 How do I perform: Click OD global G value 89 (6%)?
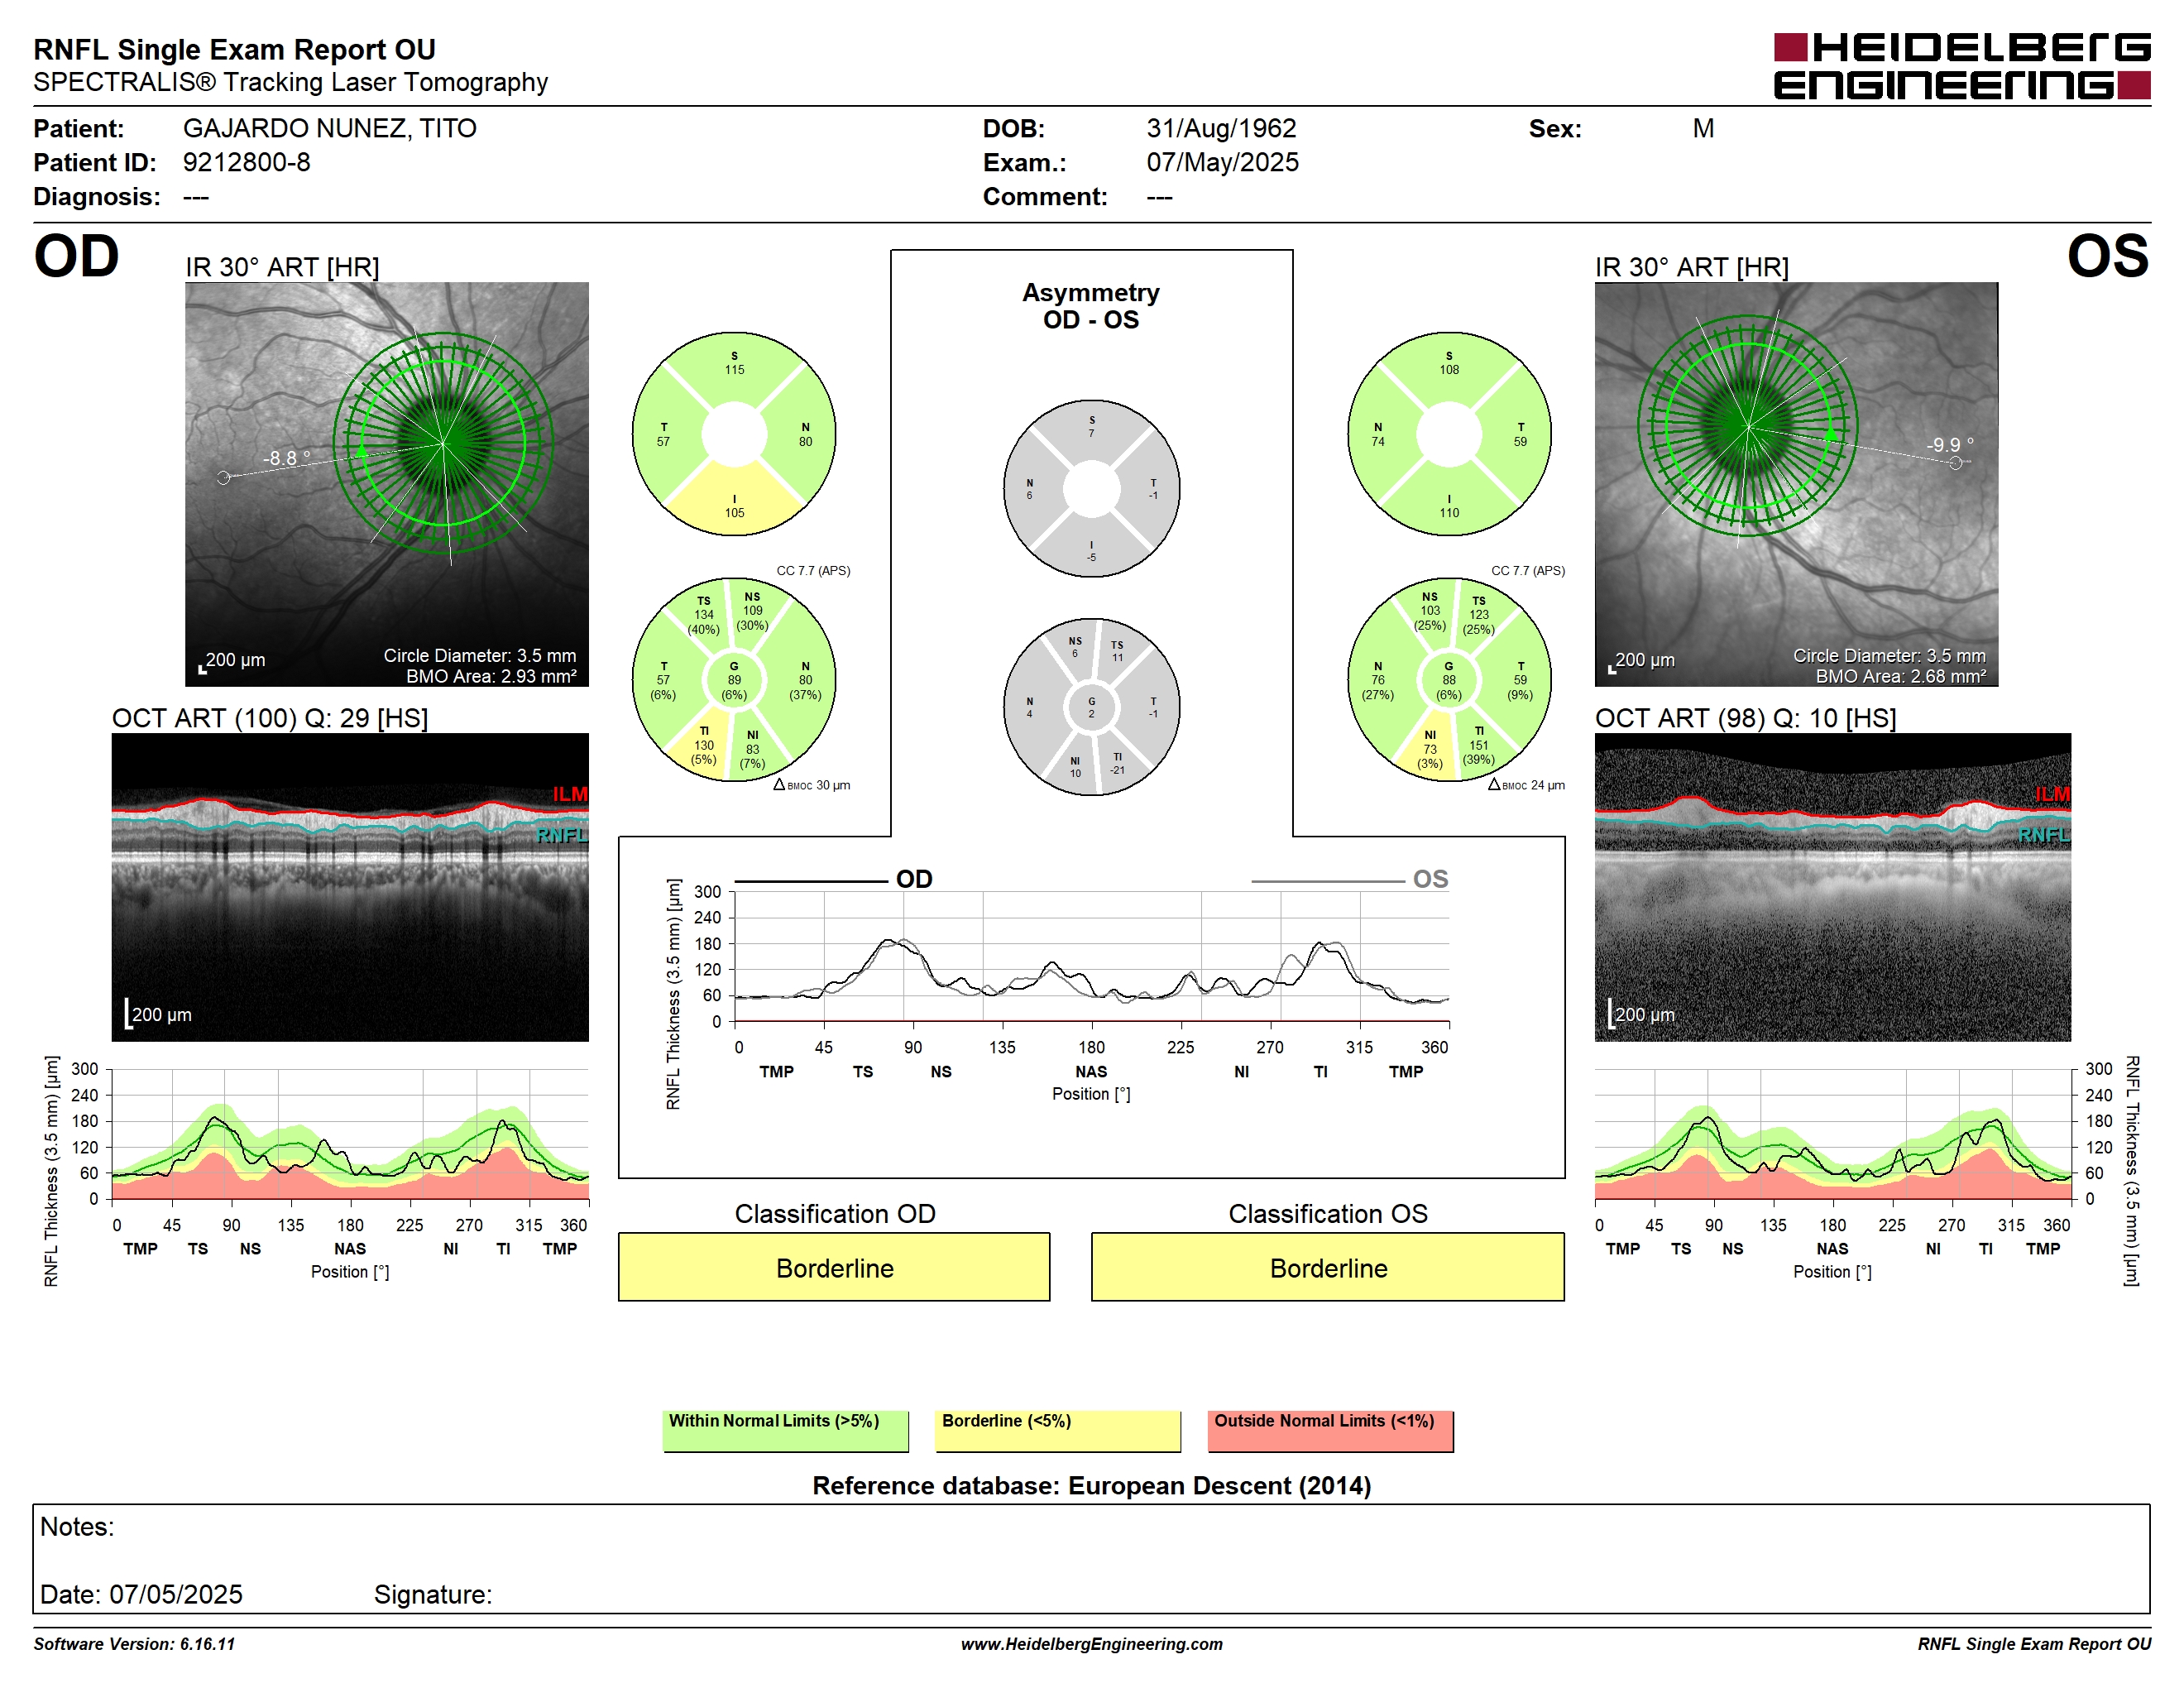click(x=734, y=680)
